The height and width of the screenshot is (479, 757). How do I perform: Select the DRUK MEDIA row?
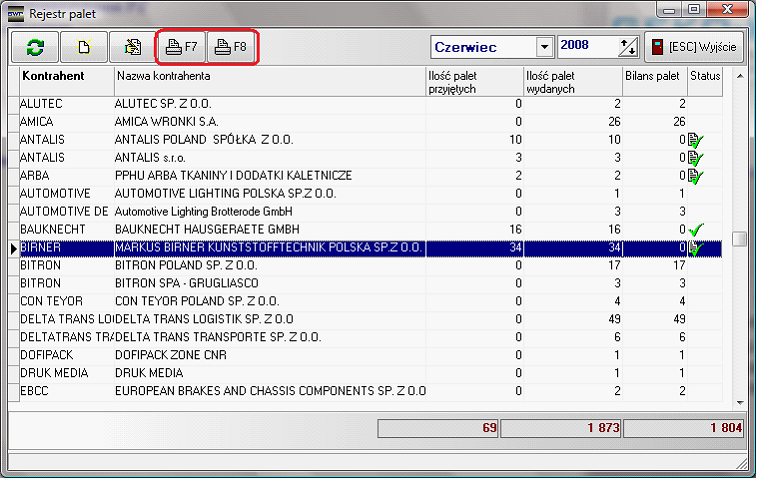coord(270,373)
